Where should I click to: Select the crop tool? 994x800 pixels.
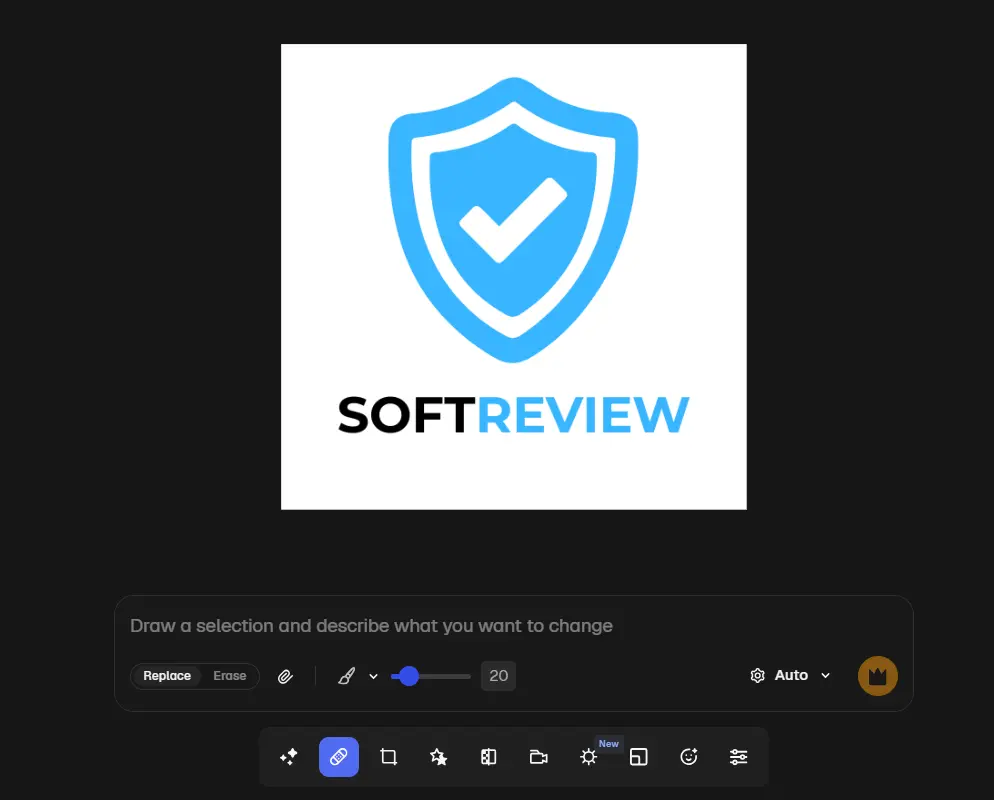click(x=389, y=757)
